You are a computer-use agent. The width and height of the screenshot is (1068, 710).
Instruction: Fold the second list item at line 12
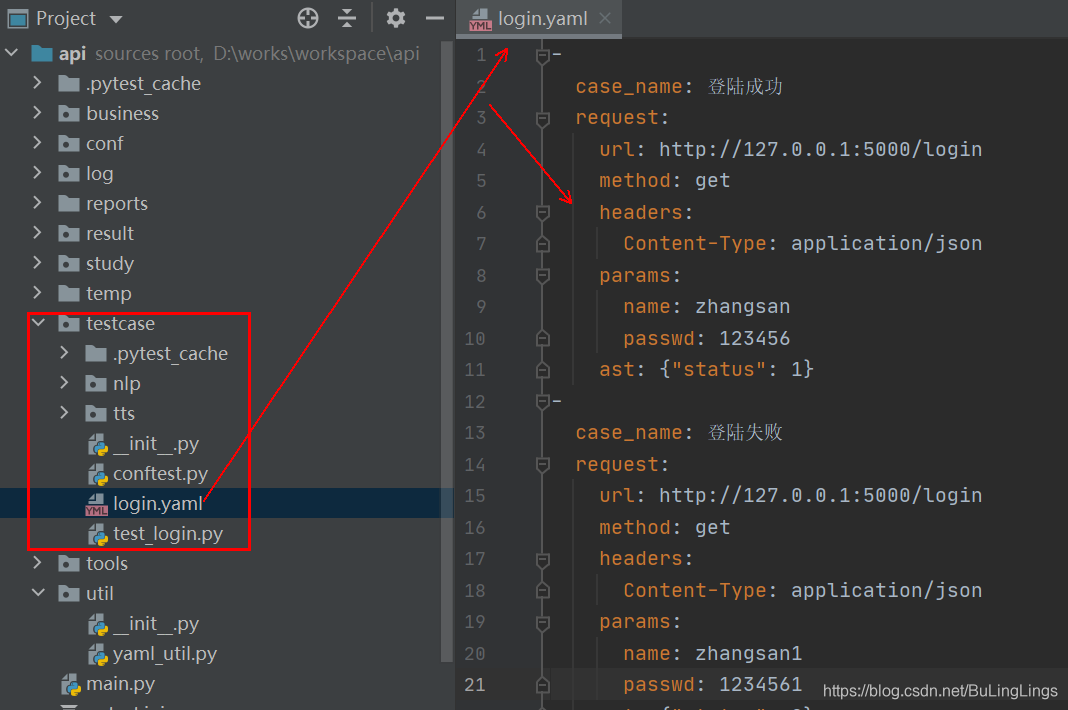(543, 402)
